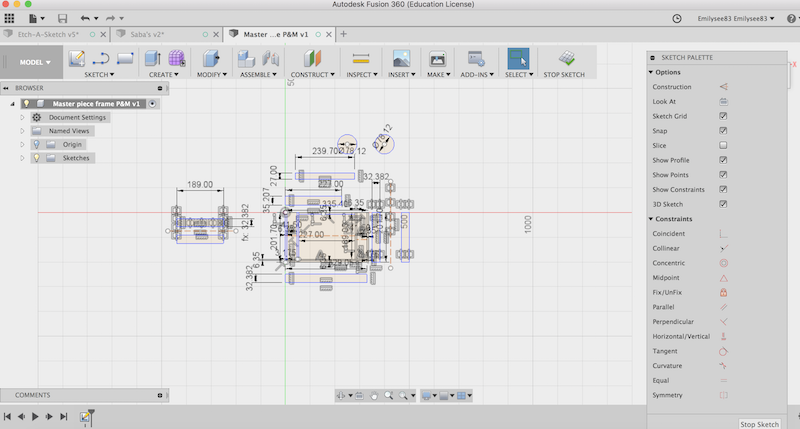The width and height of the screenshot is (800, 429).
Task: Click the New Component assemble icon
Action: click(x=246, y=59)
